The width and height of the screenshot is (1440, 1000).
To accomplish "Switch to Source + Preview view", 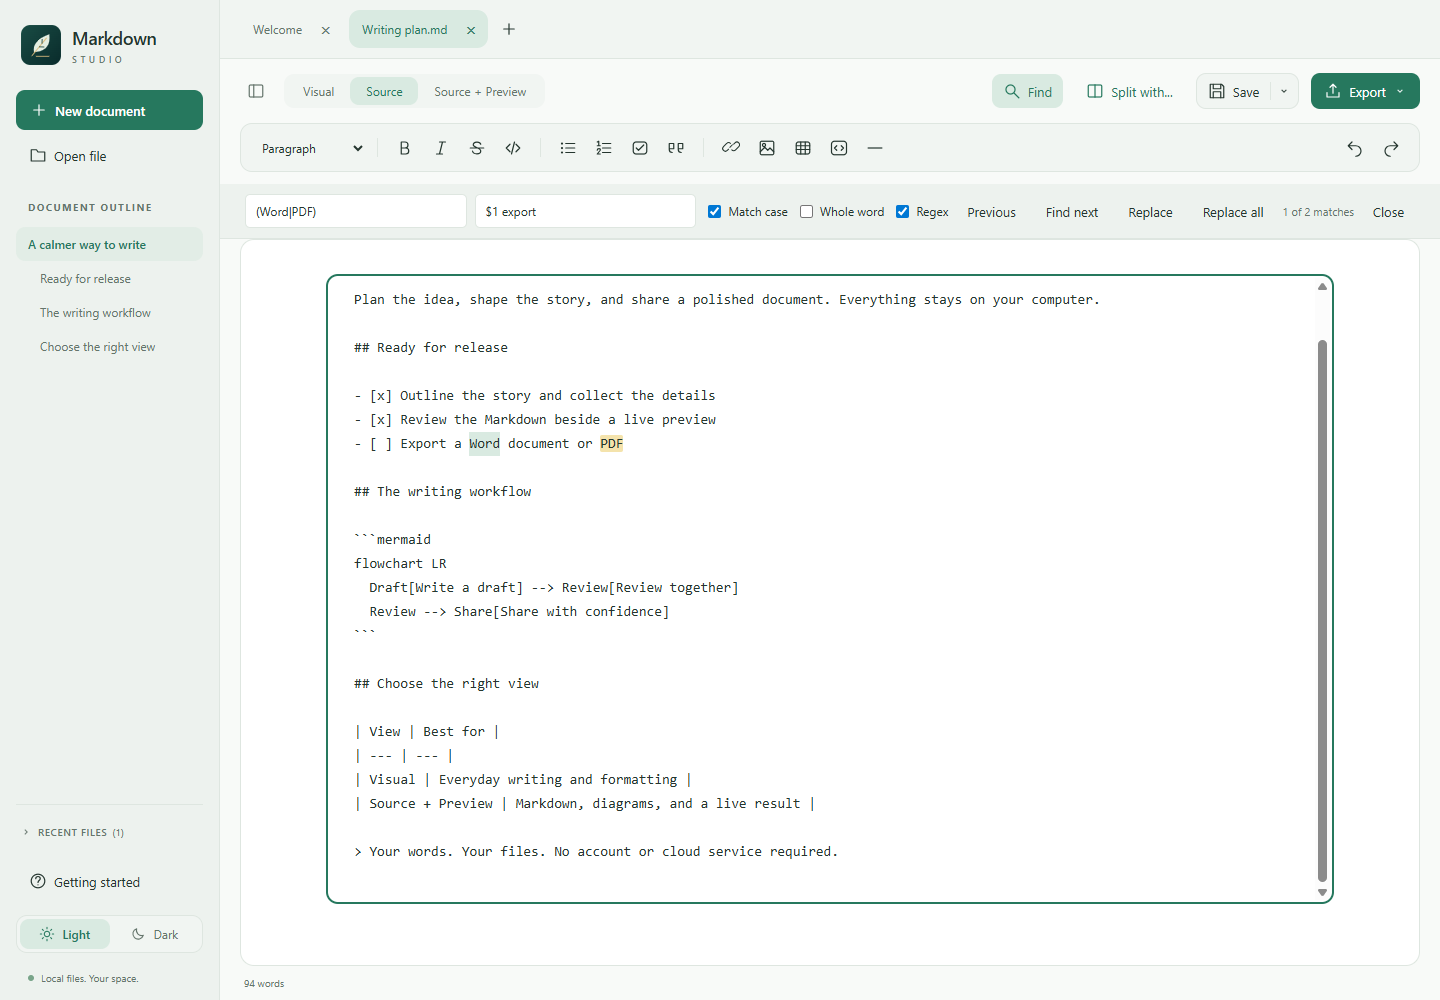I will (480, 92).
